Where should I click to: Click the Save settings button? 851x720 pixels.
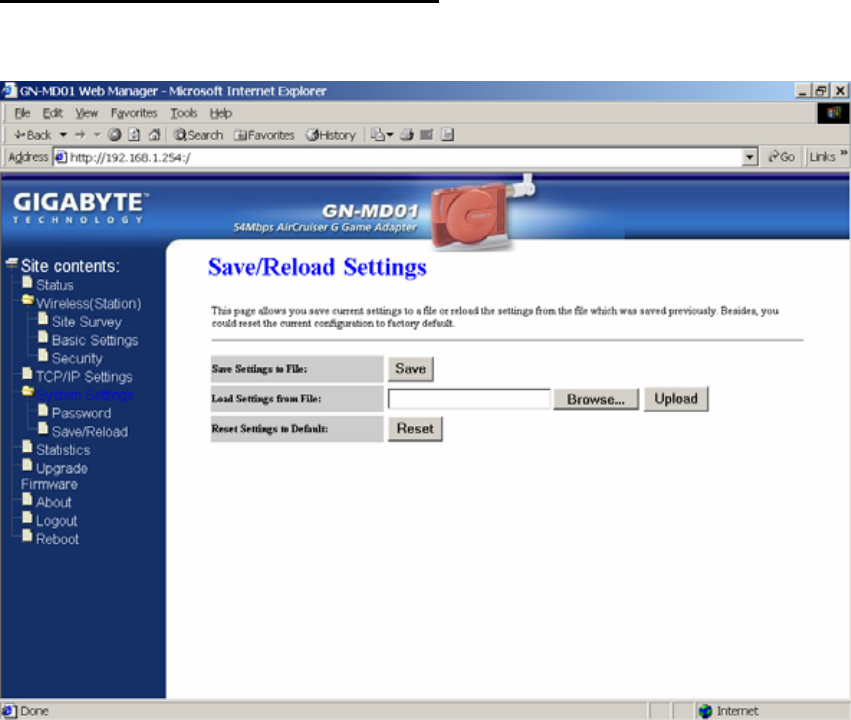pyautogui.click(x=411, y=369)
